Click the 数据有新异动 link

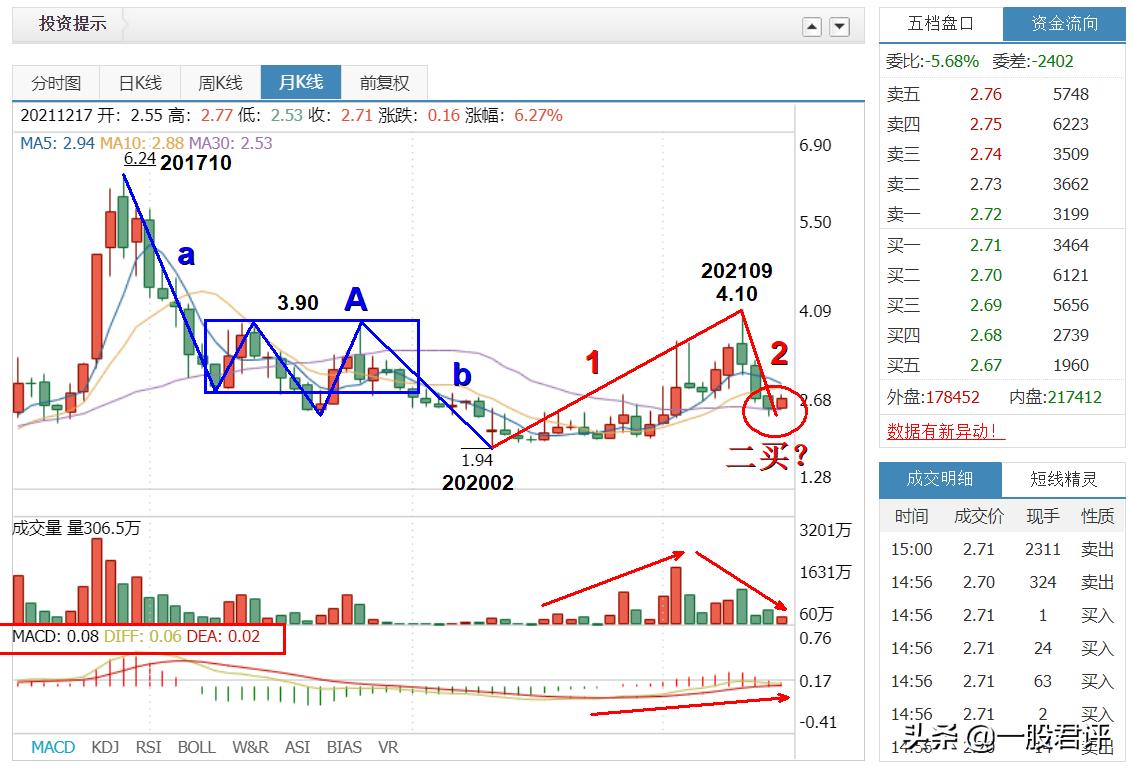click(945, 431)
